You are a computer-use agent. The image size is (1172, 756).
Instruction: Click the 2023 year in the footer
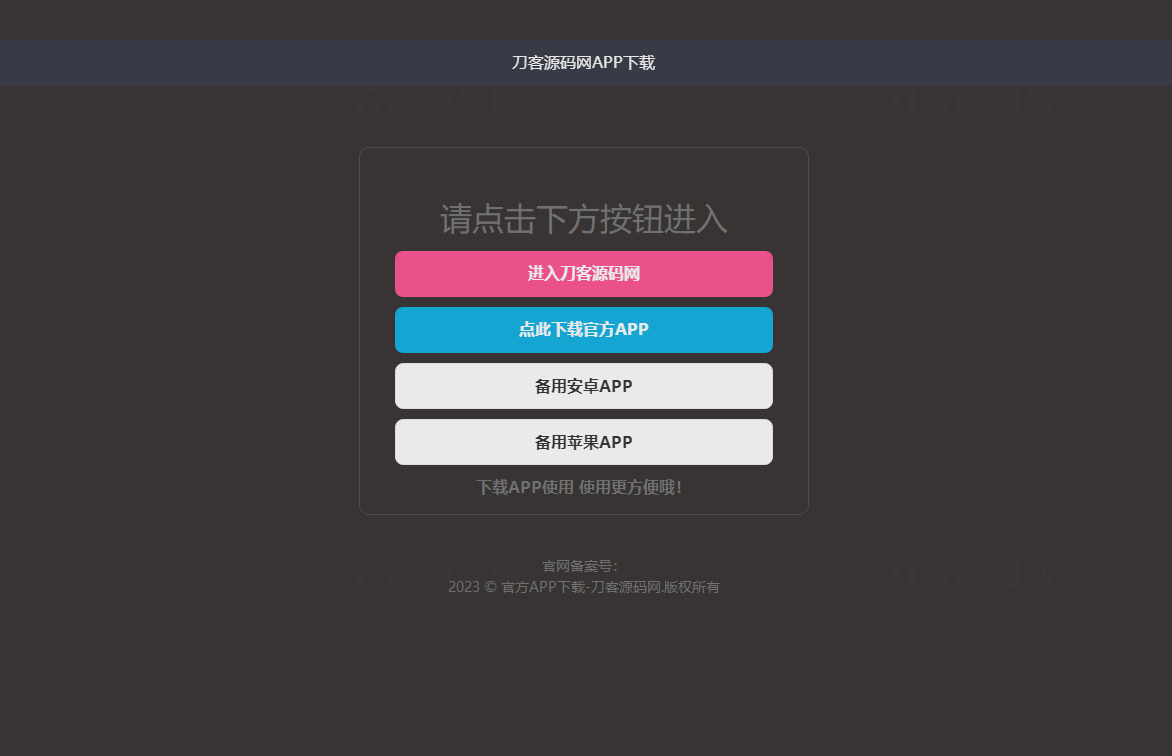[464, 587]
